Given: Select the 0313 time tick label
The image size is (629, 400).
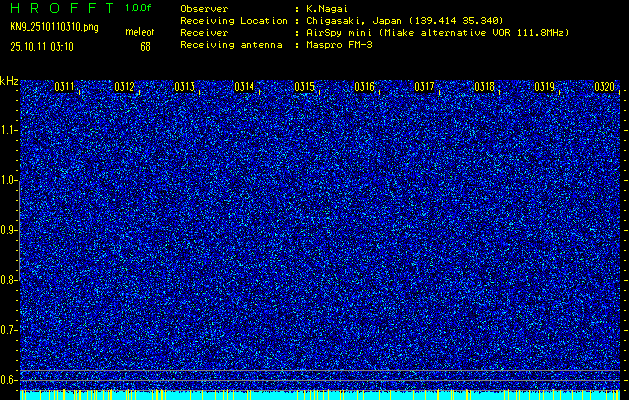Looking at the screenshot, I should click(x=184, y=88).
